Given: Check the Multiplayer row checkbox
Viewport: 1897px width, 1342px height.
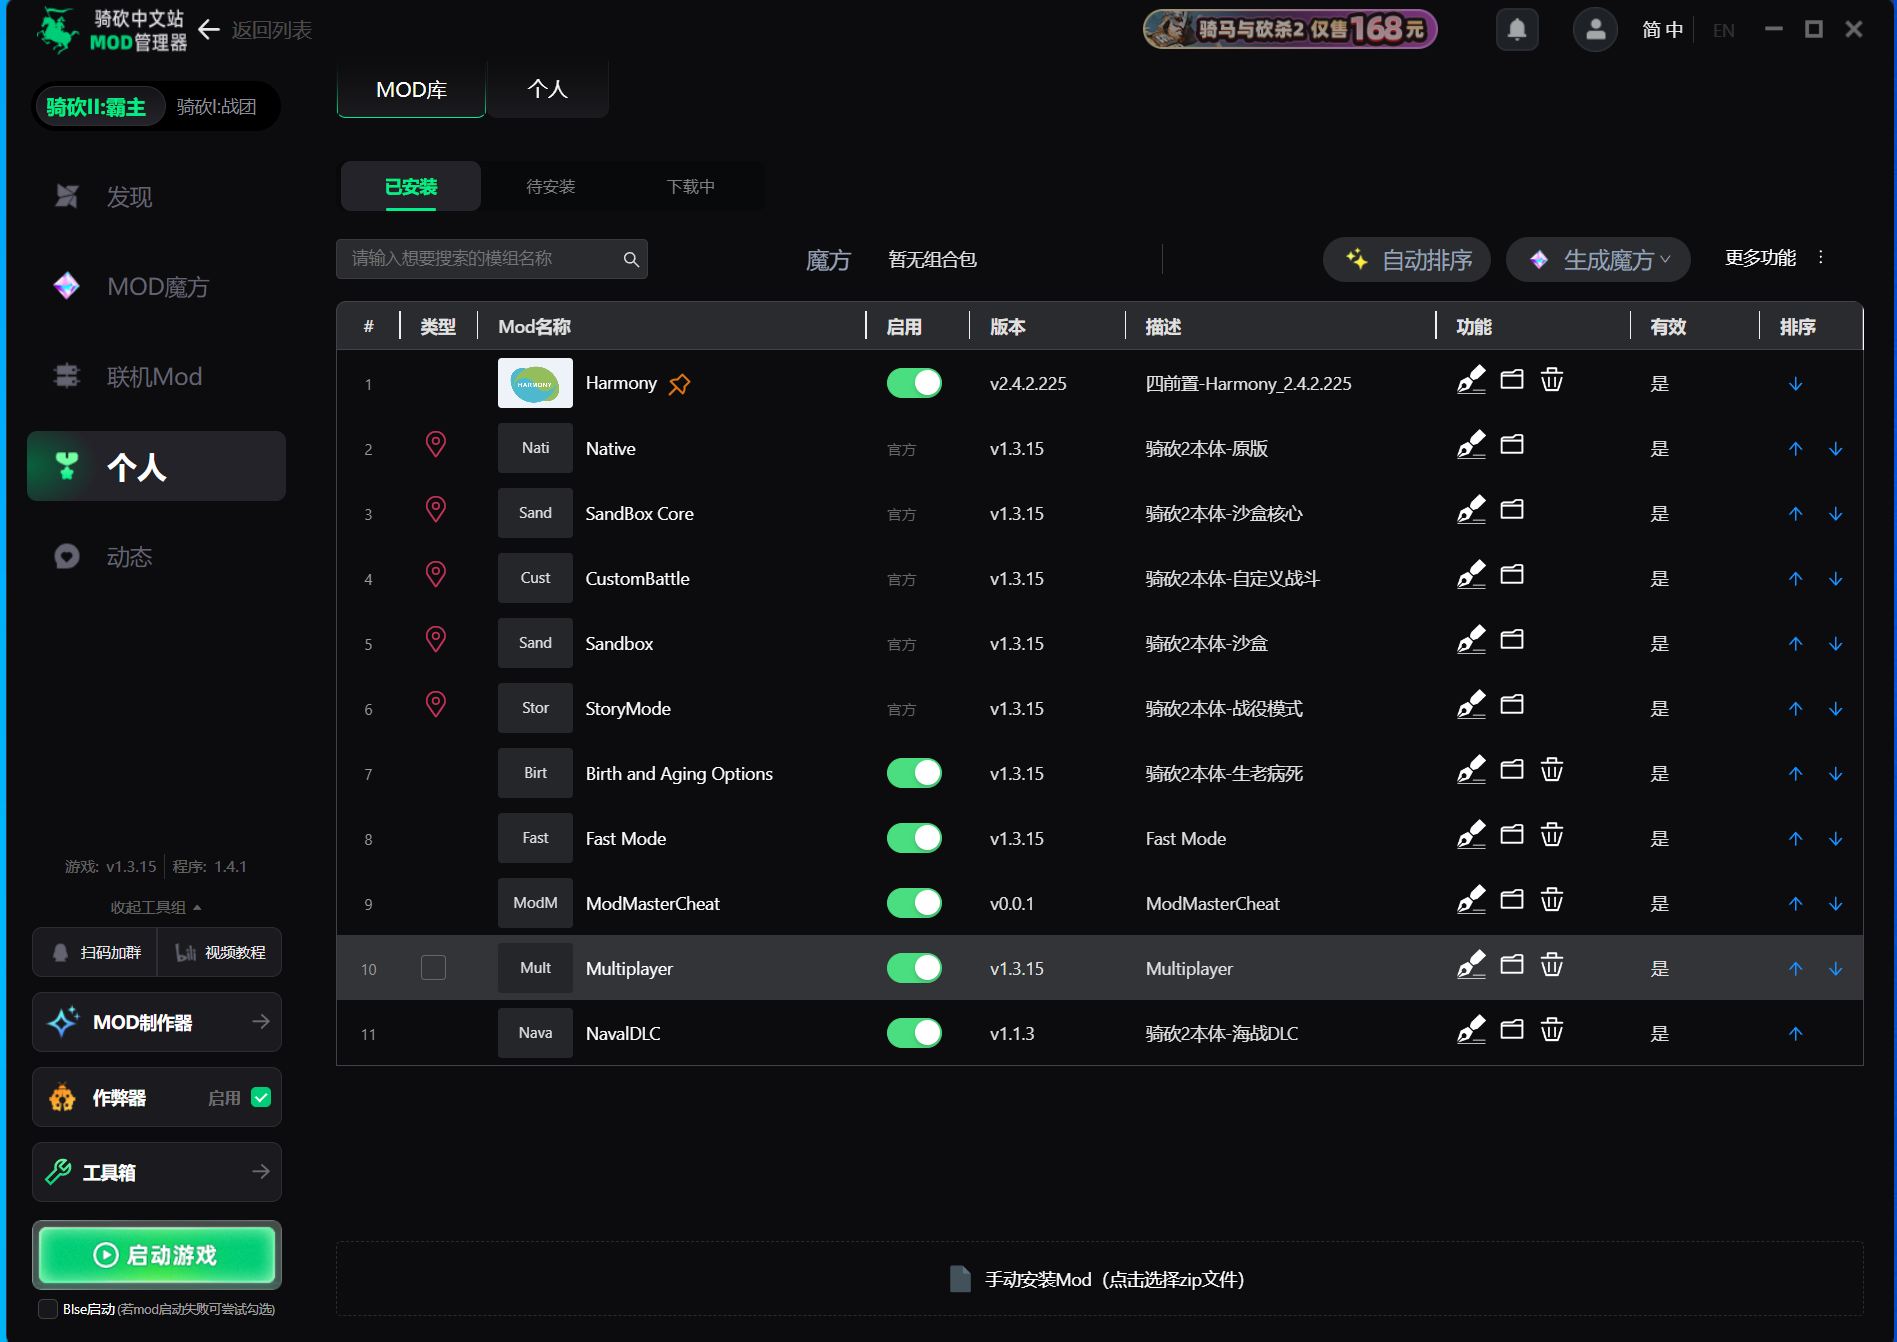Looking at the screenshot, I should coord(433,968).
